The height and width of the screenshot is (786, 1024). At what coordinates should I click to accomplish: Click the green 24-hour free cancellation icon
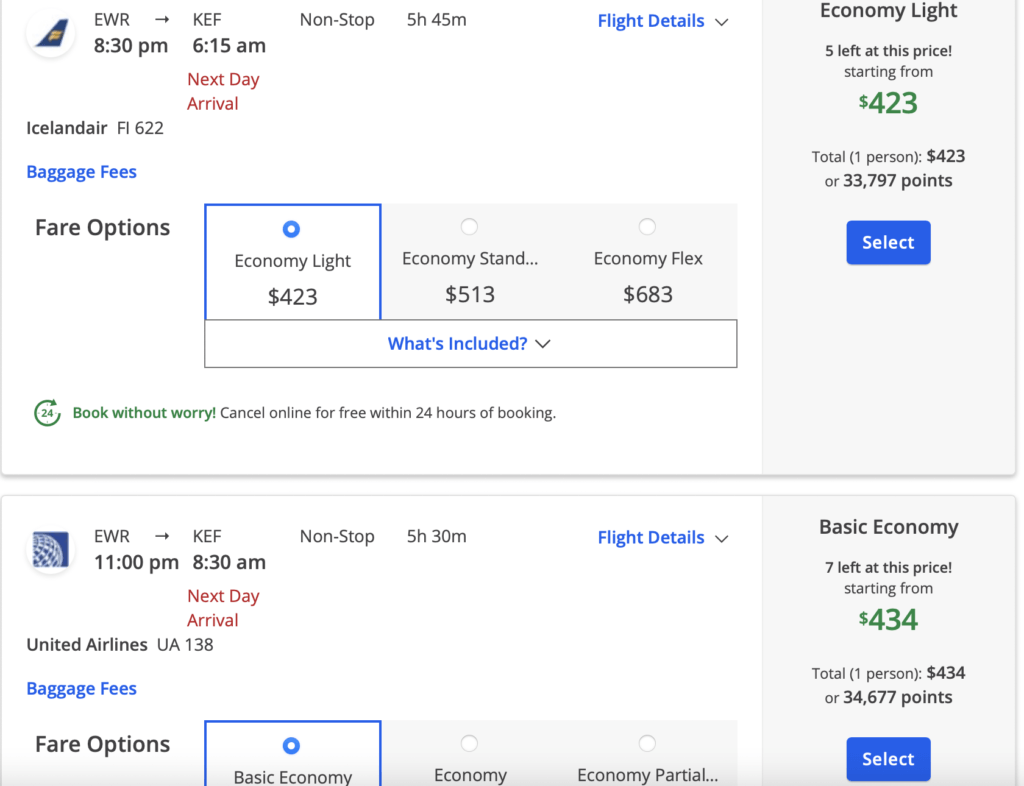(x=45, y=412)
